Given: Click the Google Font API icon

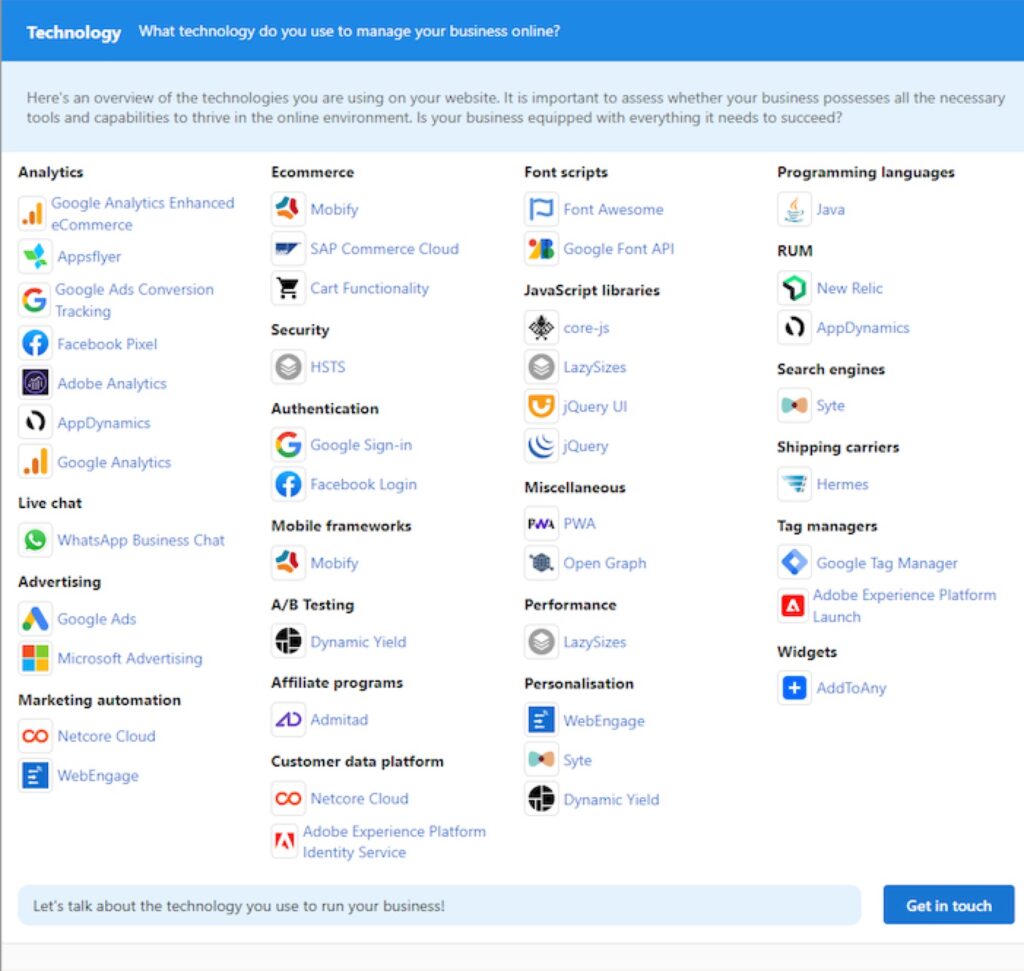Looking at the screenshot, I should [x=541, y=248].
